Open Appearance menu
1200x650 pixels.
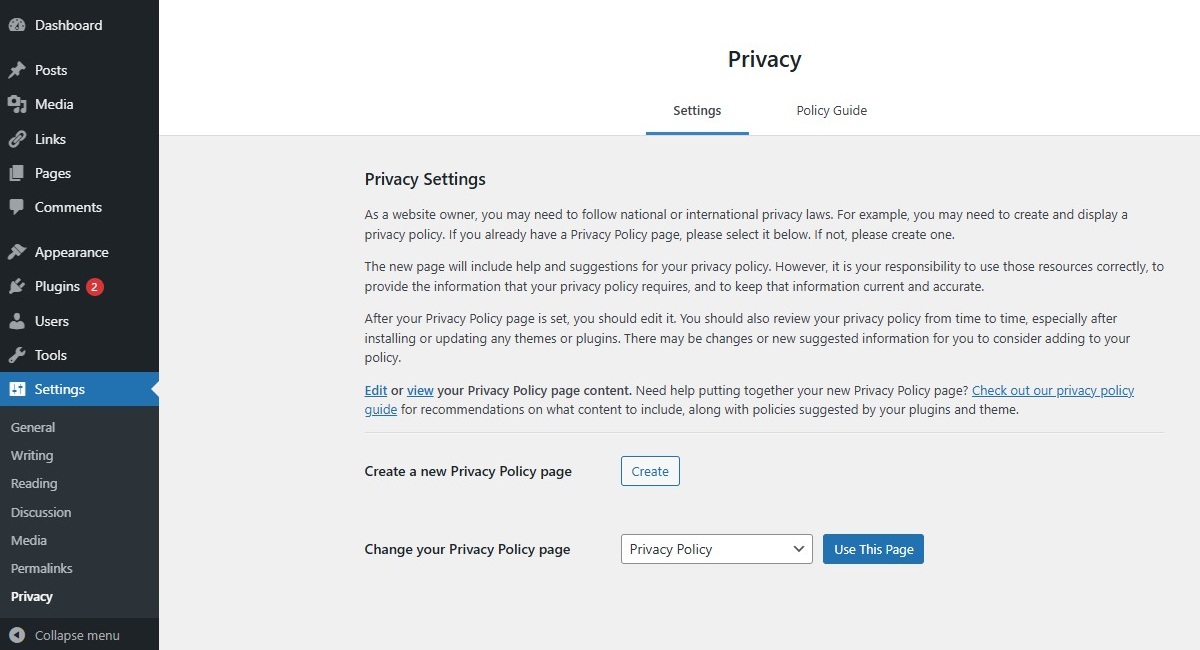(79, 252)
